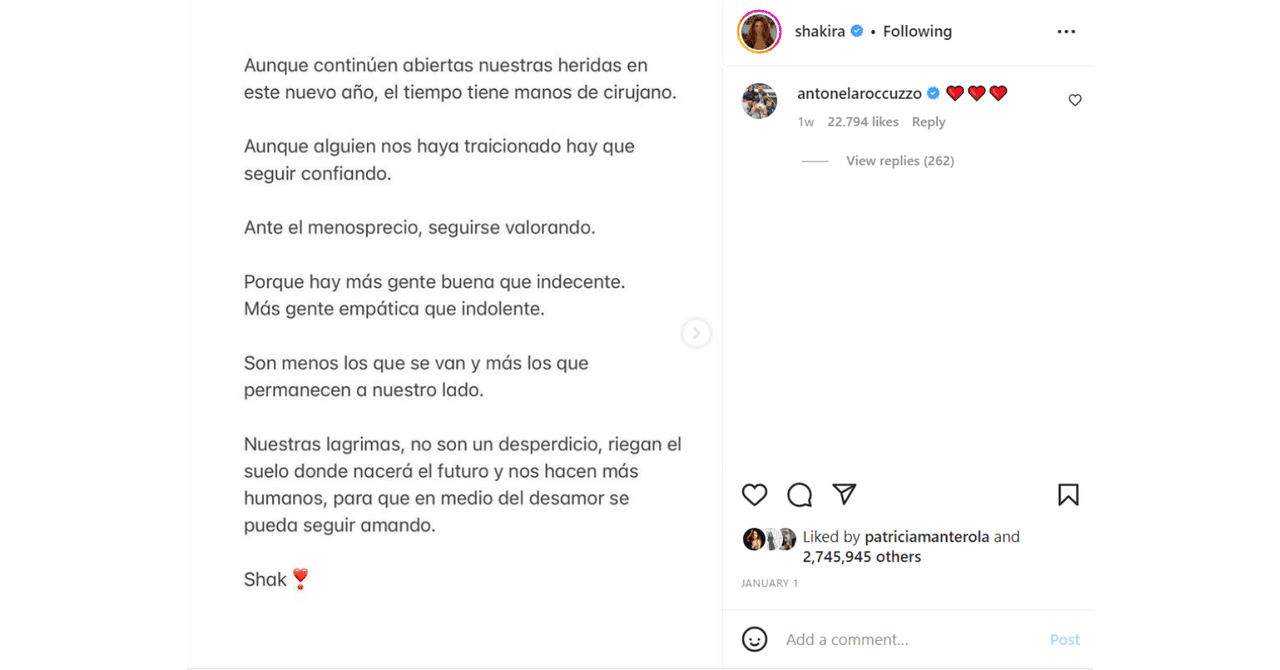Open comments via the speech bubble icon
1280x670 pixels.
(799, 494)
